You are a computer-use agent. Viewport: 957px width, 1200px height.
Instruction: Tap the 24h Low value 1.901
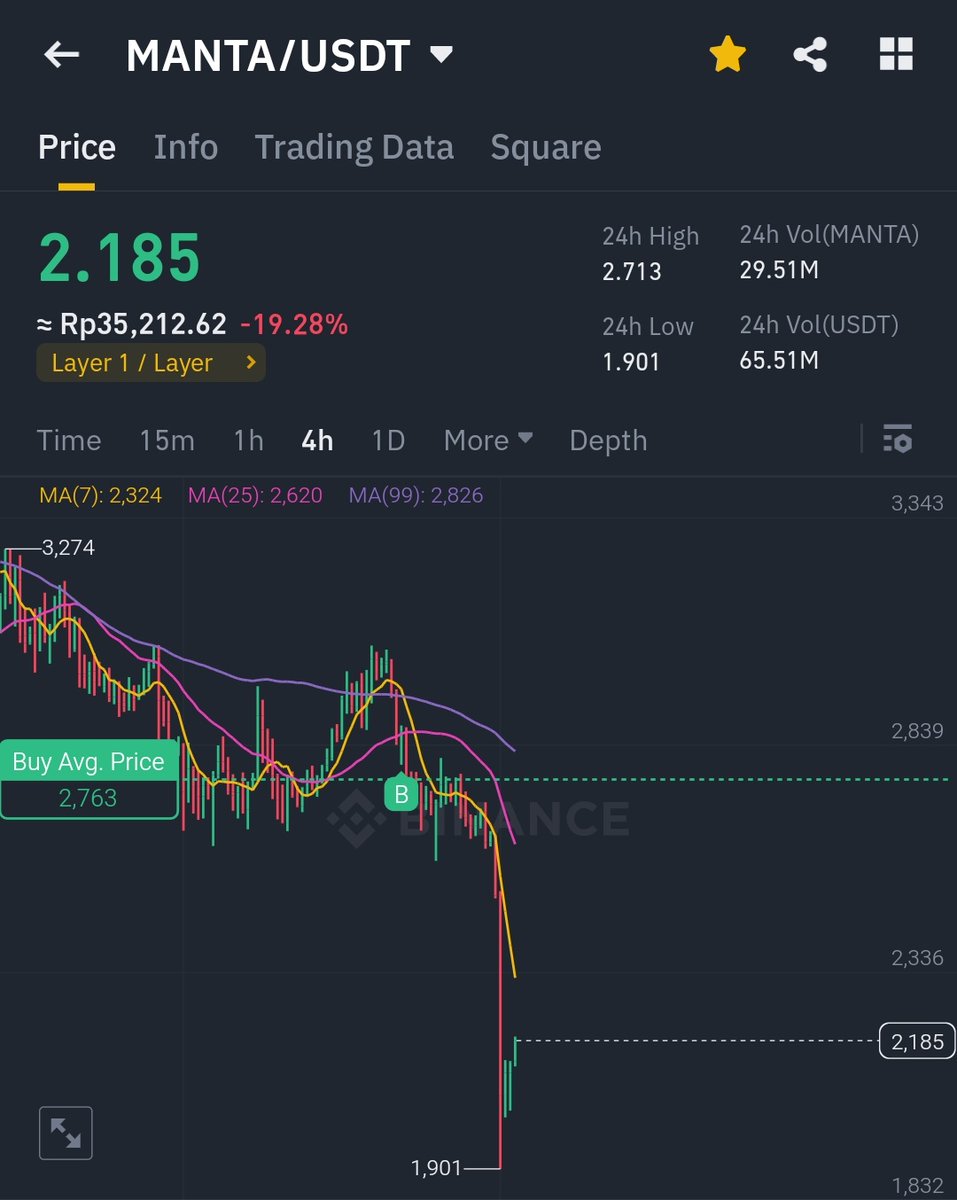coord(631,361)
